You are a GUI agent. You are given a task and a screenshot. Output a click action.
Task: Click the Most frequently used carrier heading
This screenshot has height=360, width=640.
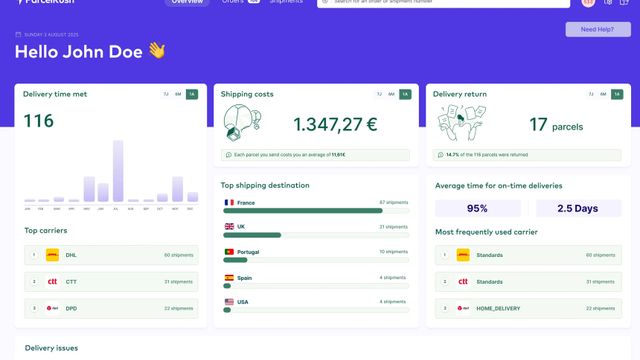click(x=486, y=232)
